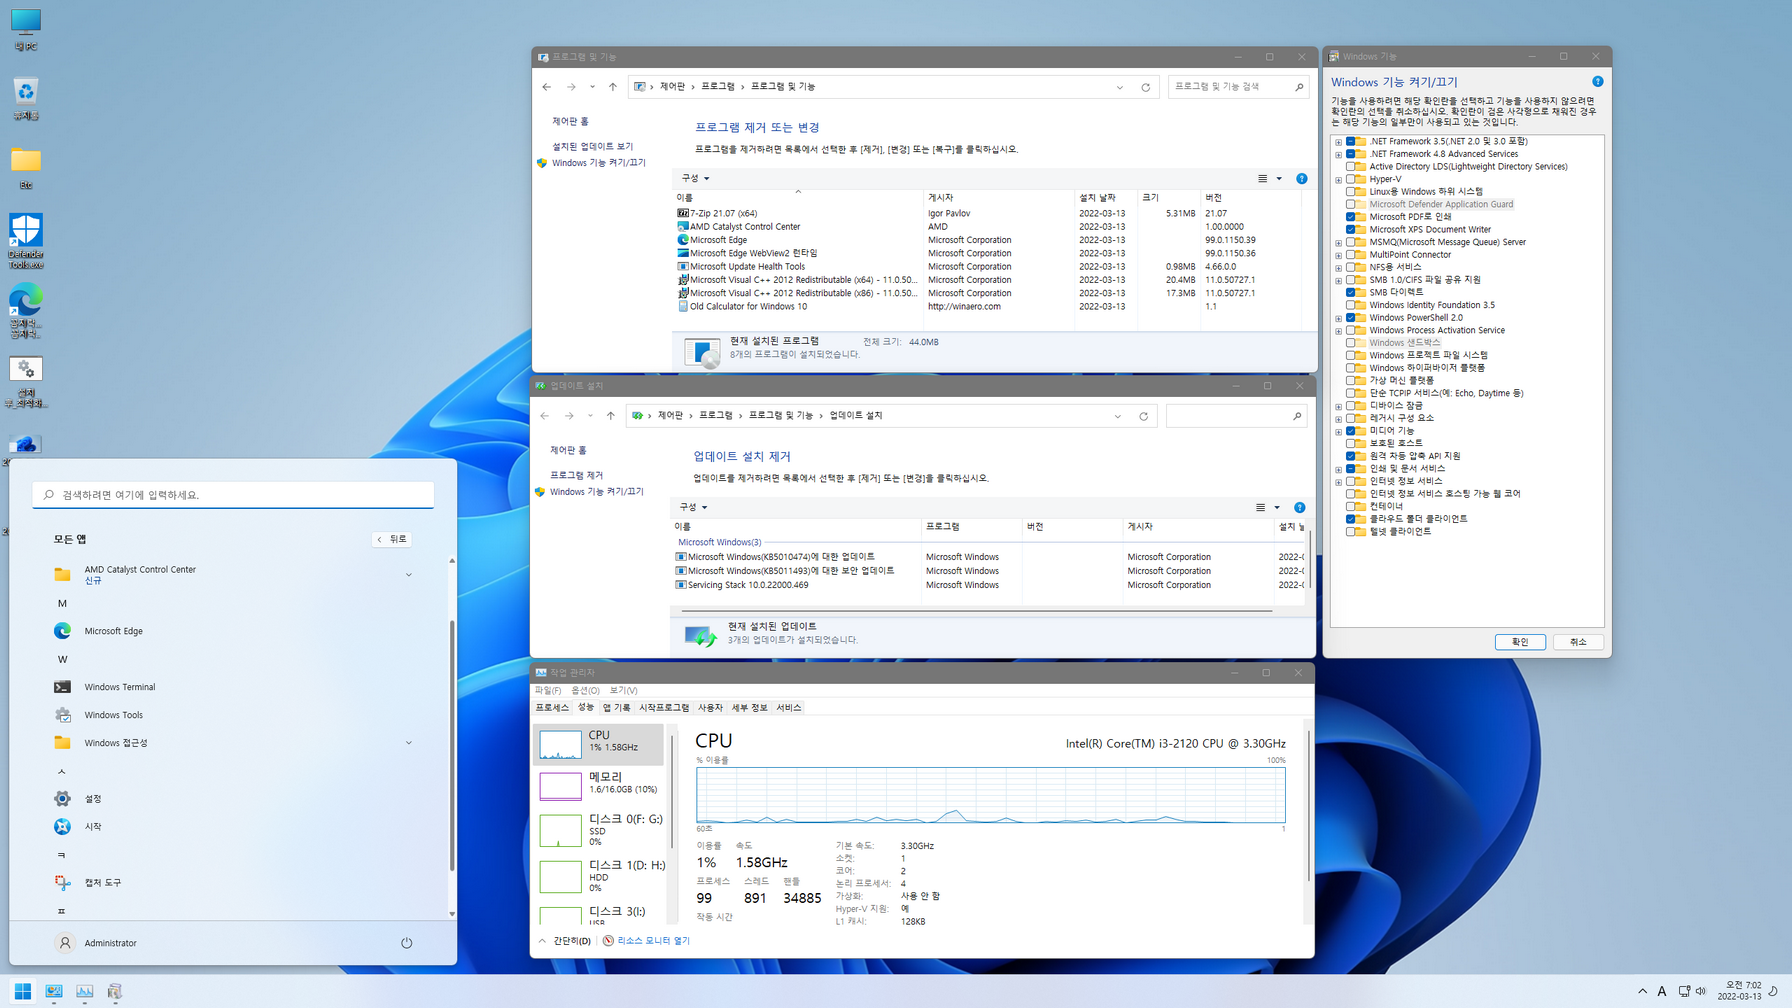Expand Windows 접근성 folder in Start menu
The width and height of the screenshot is (1792, 1008).
pos(408,743)
